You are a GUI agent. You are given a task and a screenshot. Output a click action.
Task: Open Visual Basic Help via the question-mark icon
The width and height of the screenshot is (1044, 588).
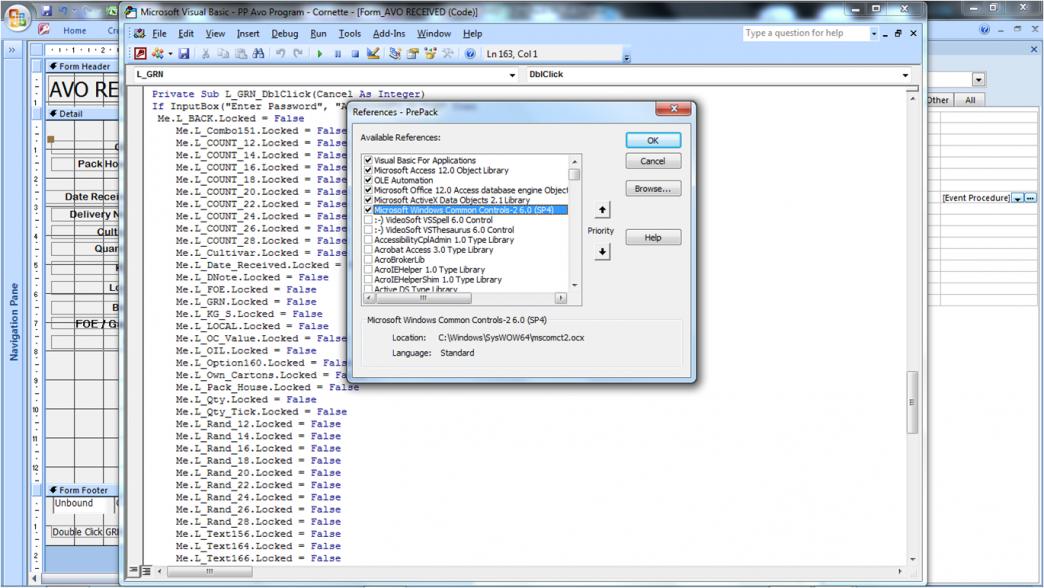pyautogui.click(x=470, y=54)
